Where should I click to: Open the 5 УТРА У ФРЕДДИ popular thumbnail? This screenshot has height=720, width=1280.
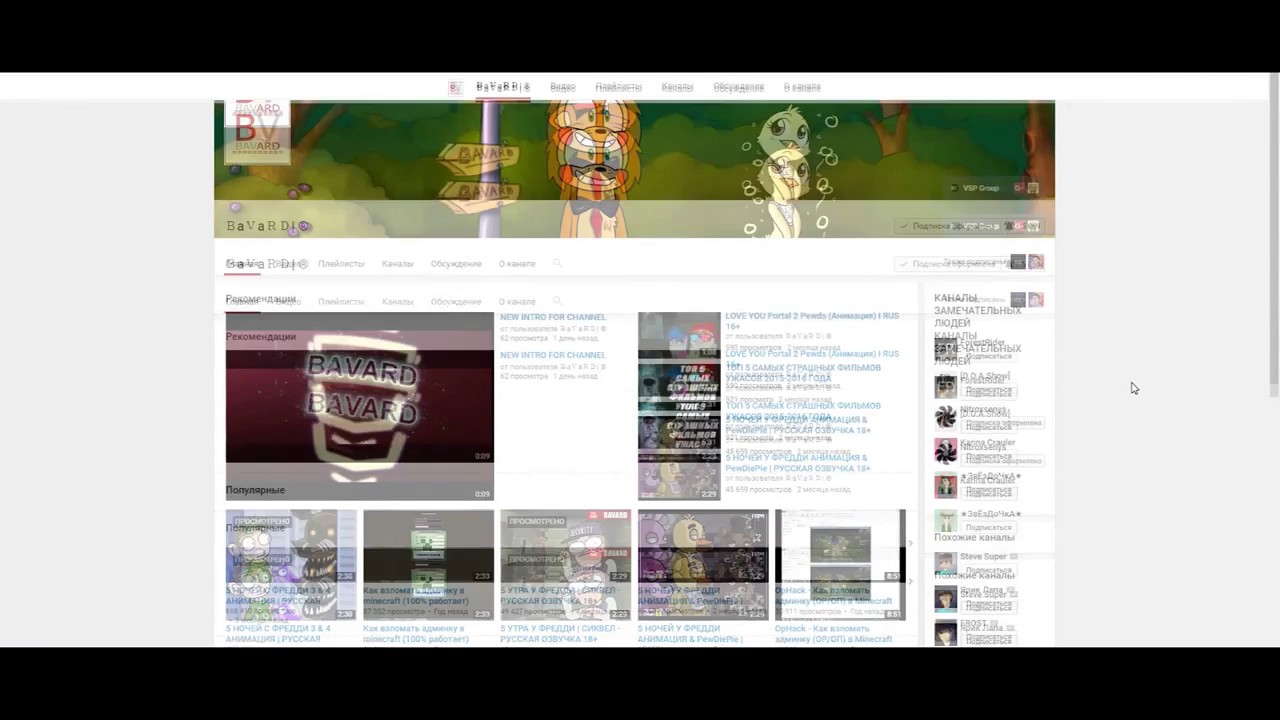click(x=566, y=565)
